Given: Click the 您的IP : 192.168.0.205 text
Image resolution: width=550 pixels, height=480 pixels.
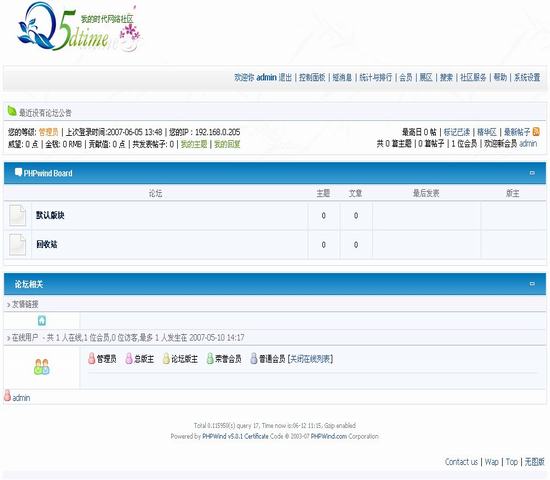Looking at the screenshot, I should click(204, 132).
